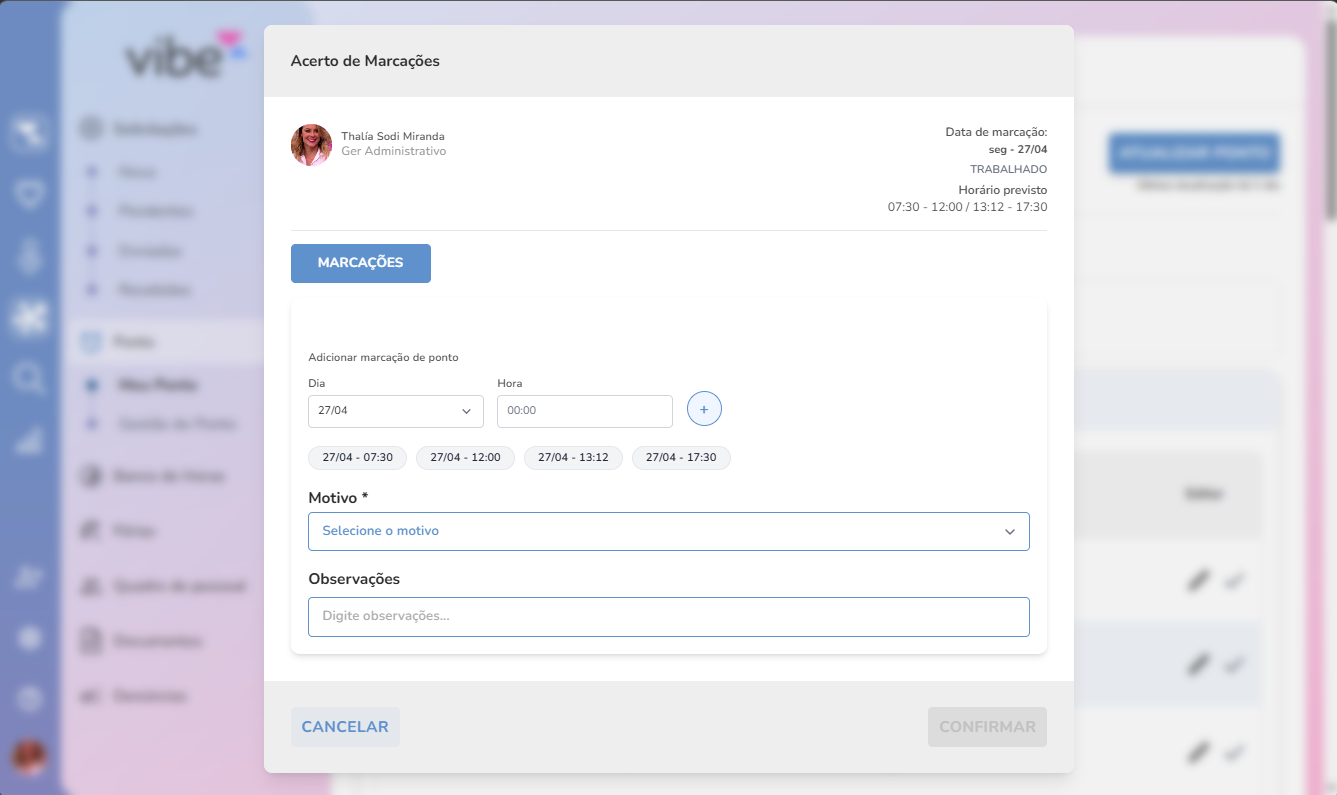Select the 27/04 - 13:12 marcação chip
The width and height of the screenshot is (1337, 795).
pos(573,458)
